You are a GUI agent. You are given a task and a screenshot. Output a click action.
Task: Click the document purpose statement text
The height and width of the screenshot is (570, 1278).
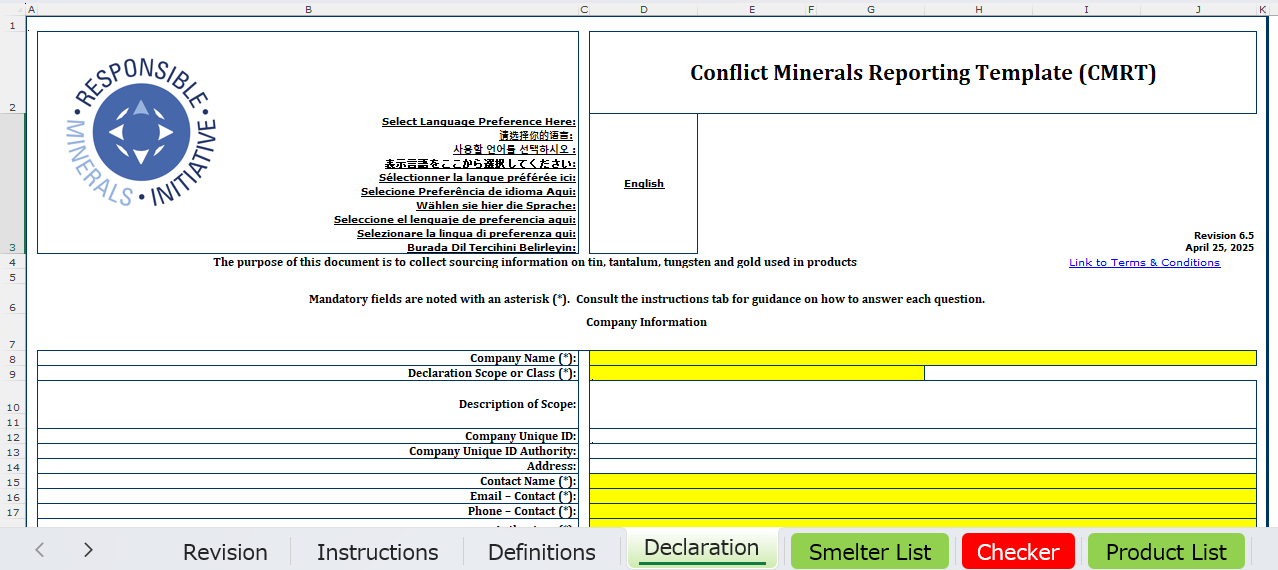point(534,262)
